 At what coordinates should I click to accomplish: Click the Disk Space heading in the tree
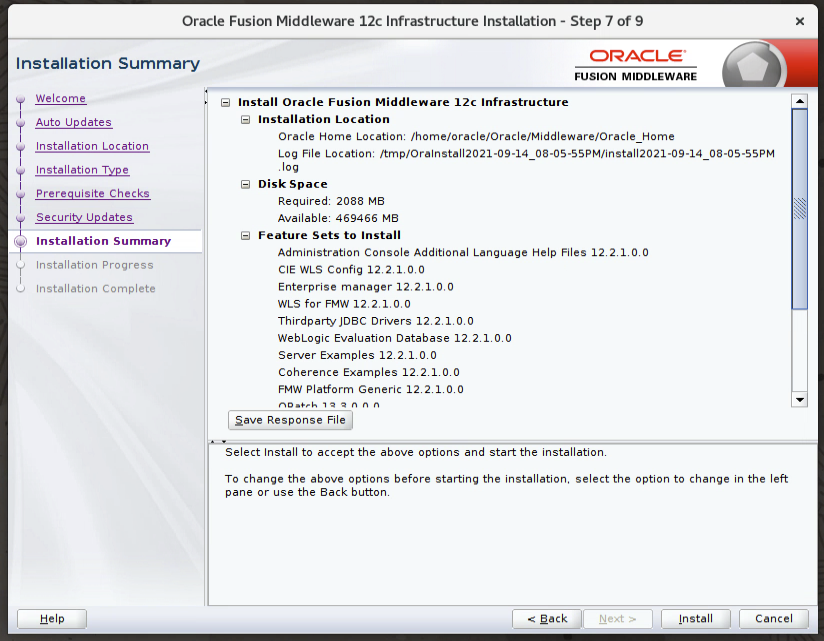pos(293,184)
